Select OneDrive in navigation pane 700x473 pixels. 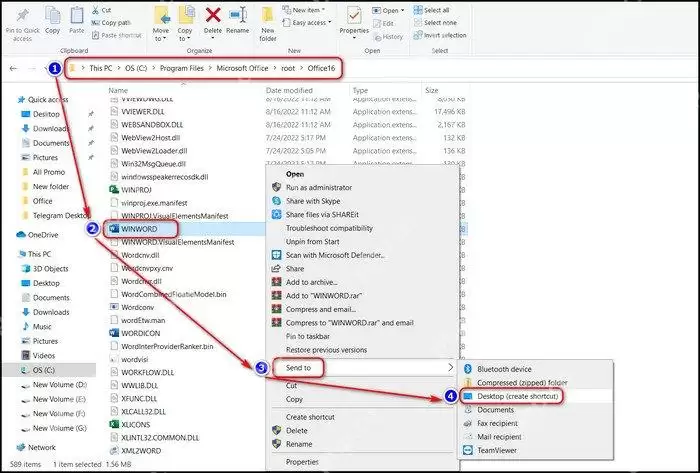38,235
